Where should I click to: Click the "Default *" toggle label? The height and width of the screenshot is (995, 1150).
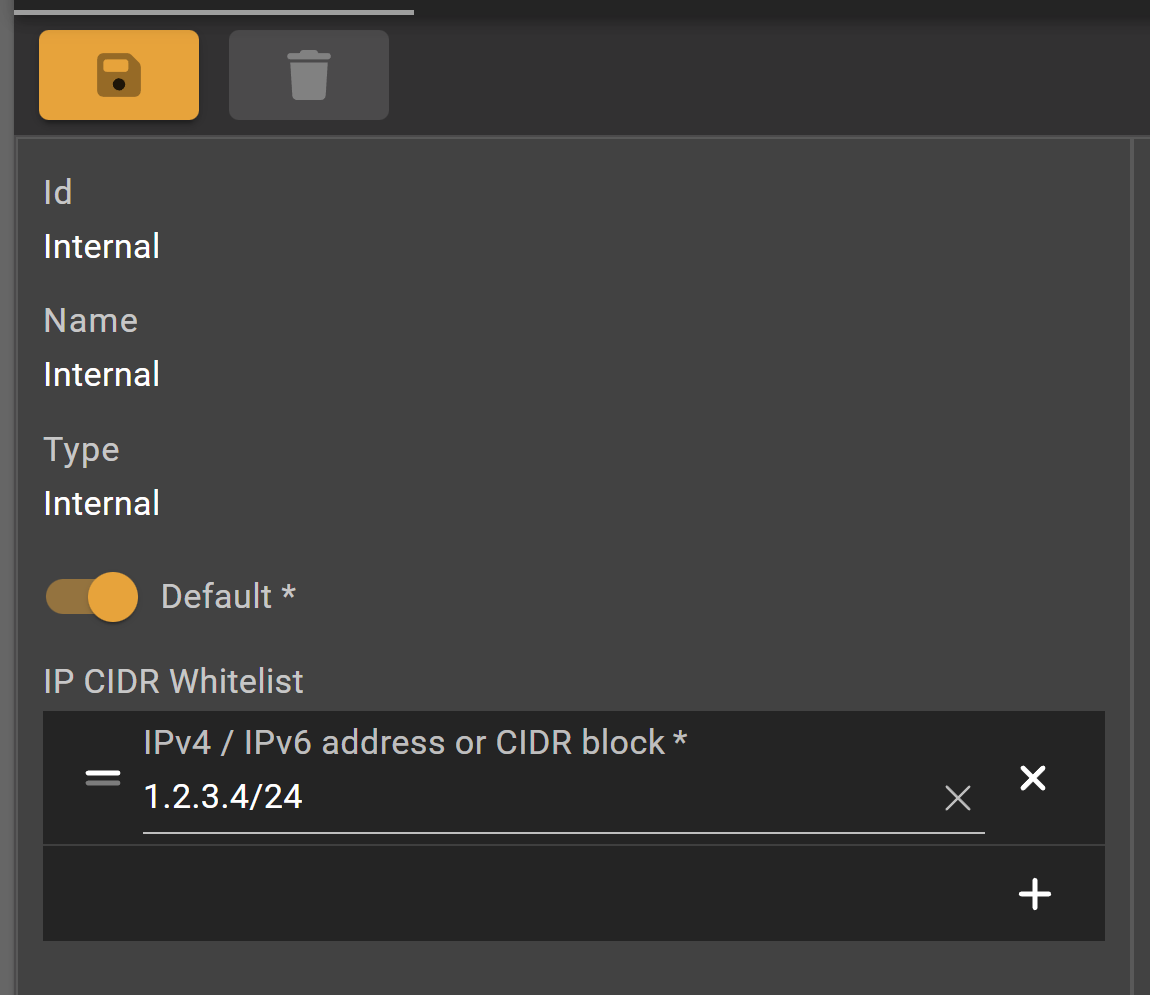pyautogui.click(x=229, y=597)
